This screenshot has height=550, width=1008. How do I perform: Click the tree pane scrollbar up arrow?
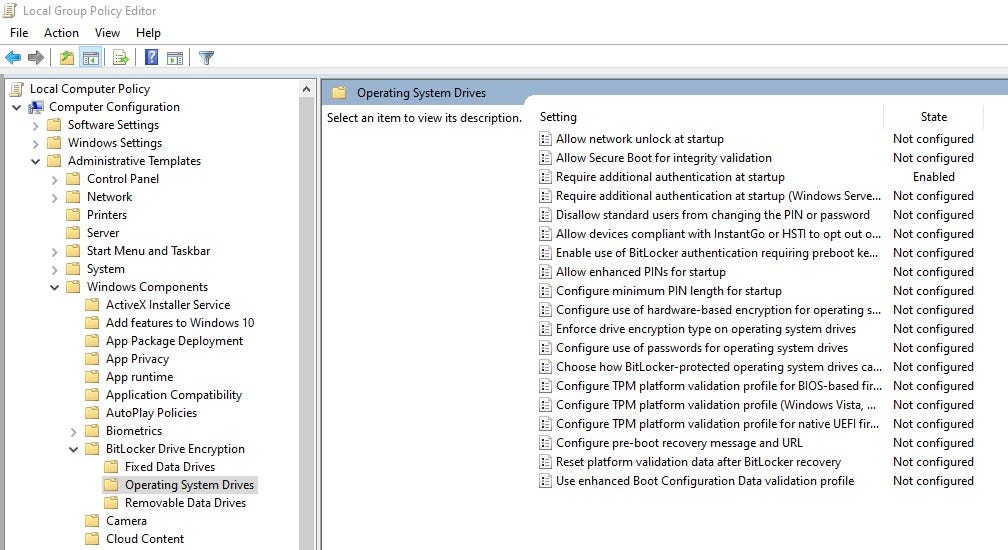tap(307, 89)
